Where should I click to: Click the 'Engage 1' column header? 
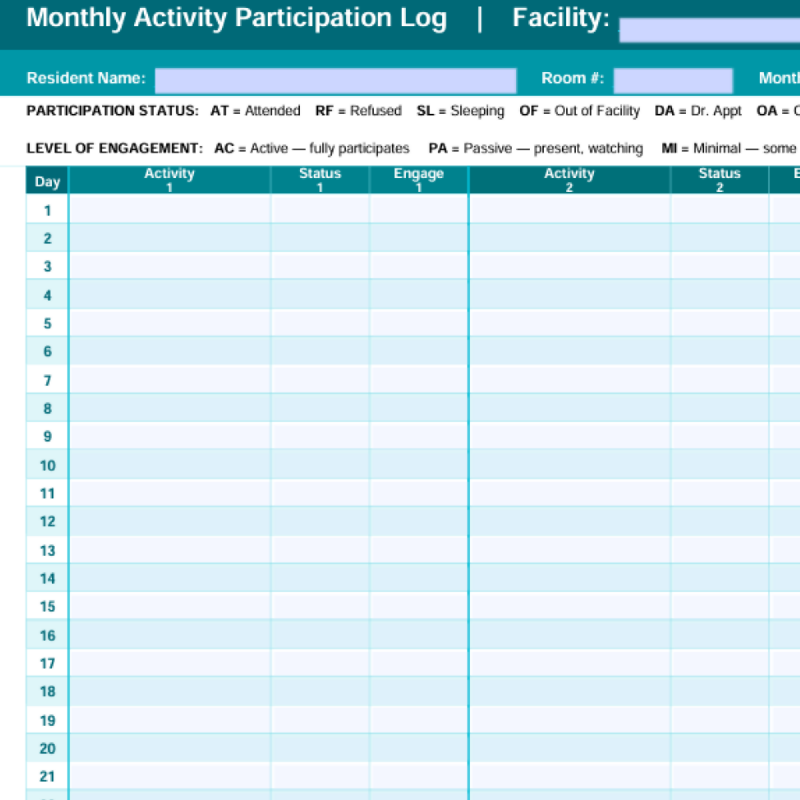click(418, 180)
